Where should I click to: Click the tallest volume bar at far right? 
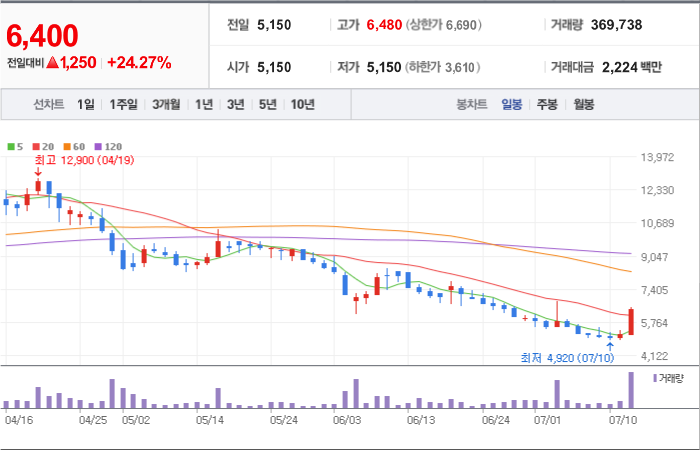(631, 390)
